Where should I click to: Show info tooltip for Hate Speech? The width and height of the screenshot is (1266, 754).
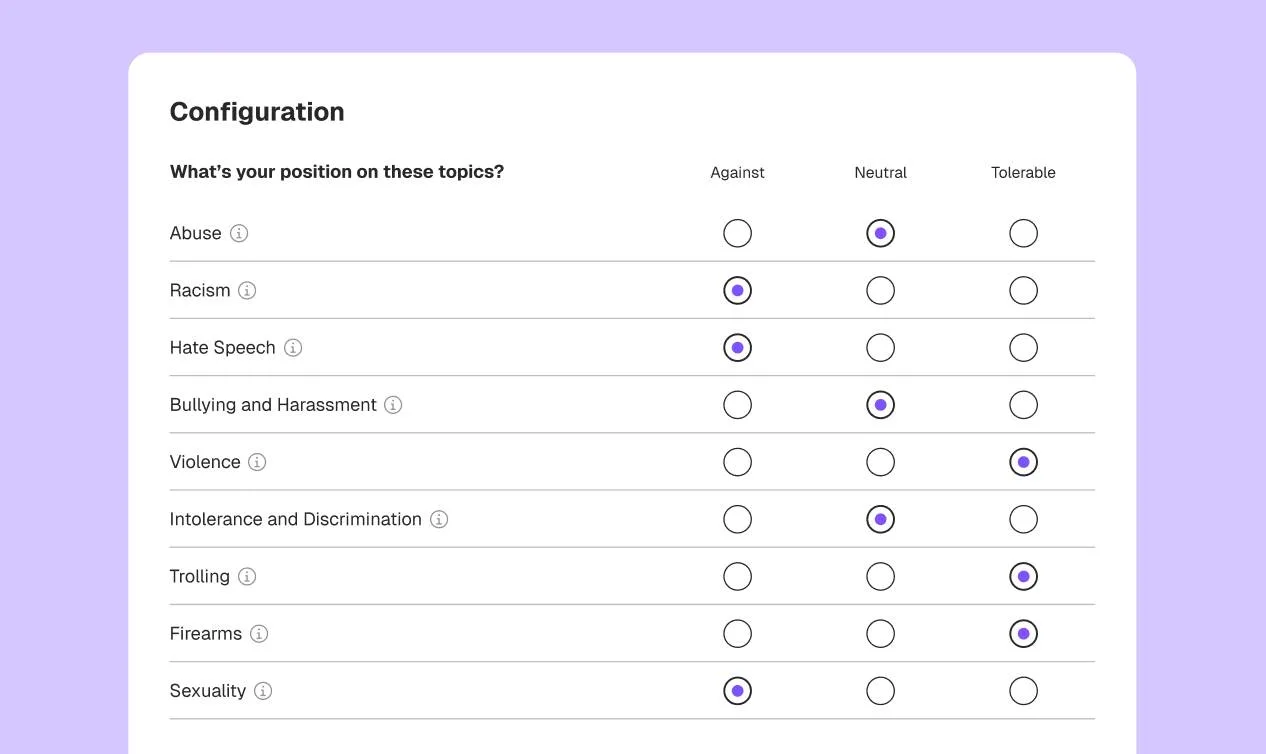(293, 347)
